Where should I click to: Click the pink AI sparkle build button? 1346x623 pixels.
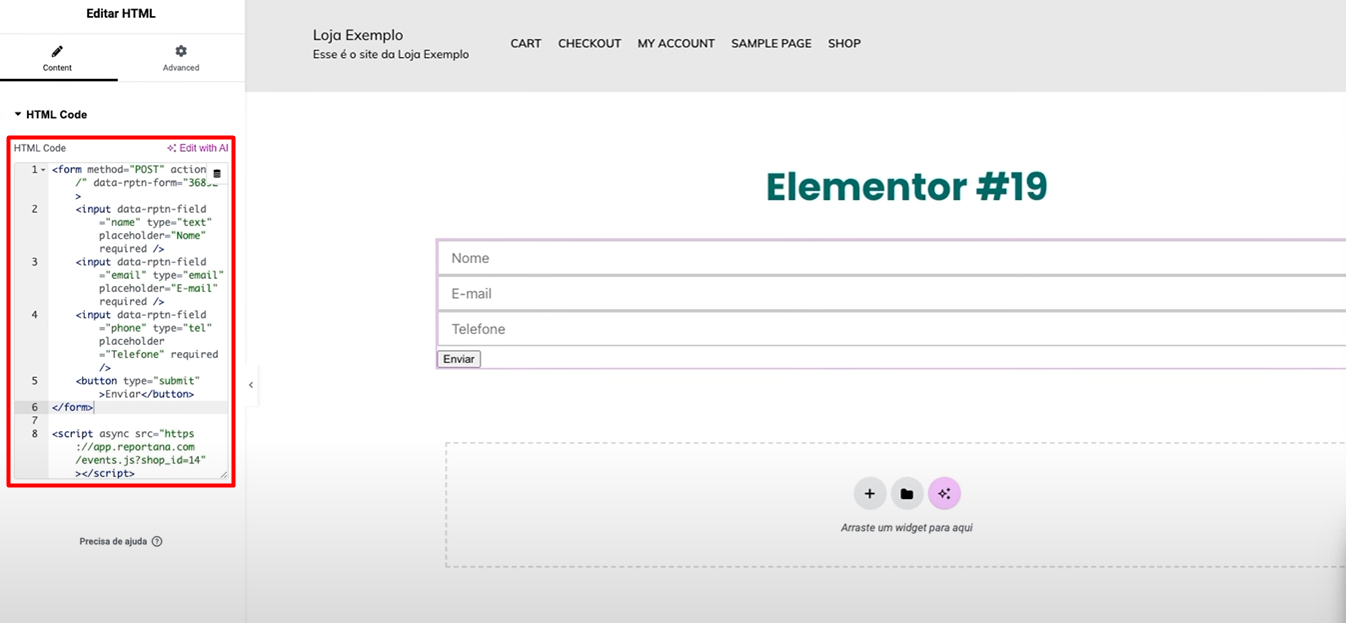(x=944, y=494)
